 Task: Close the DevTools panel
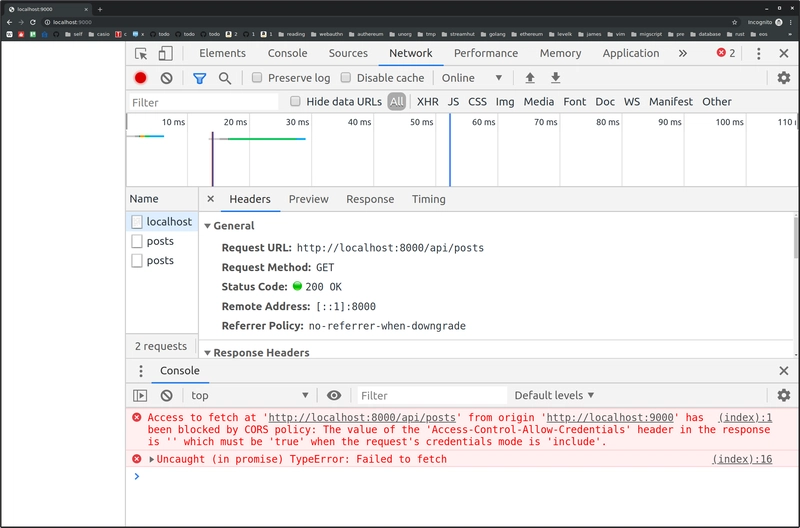[784, 54]
